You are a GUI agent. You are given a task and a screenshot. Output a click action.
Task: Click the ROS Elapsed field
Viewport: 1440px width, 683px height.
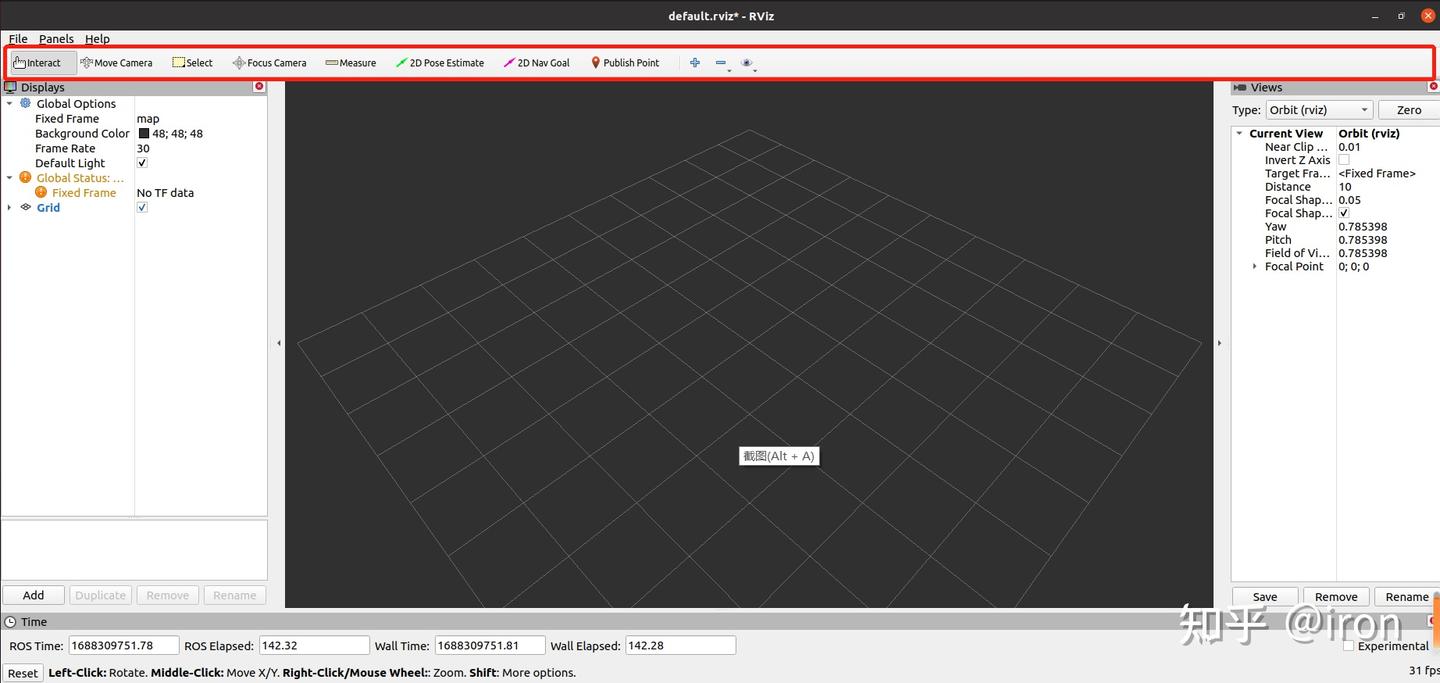click(314, 646)
